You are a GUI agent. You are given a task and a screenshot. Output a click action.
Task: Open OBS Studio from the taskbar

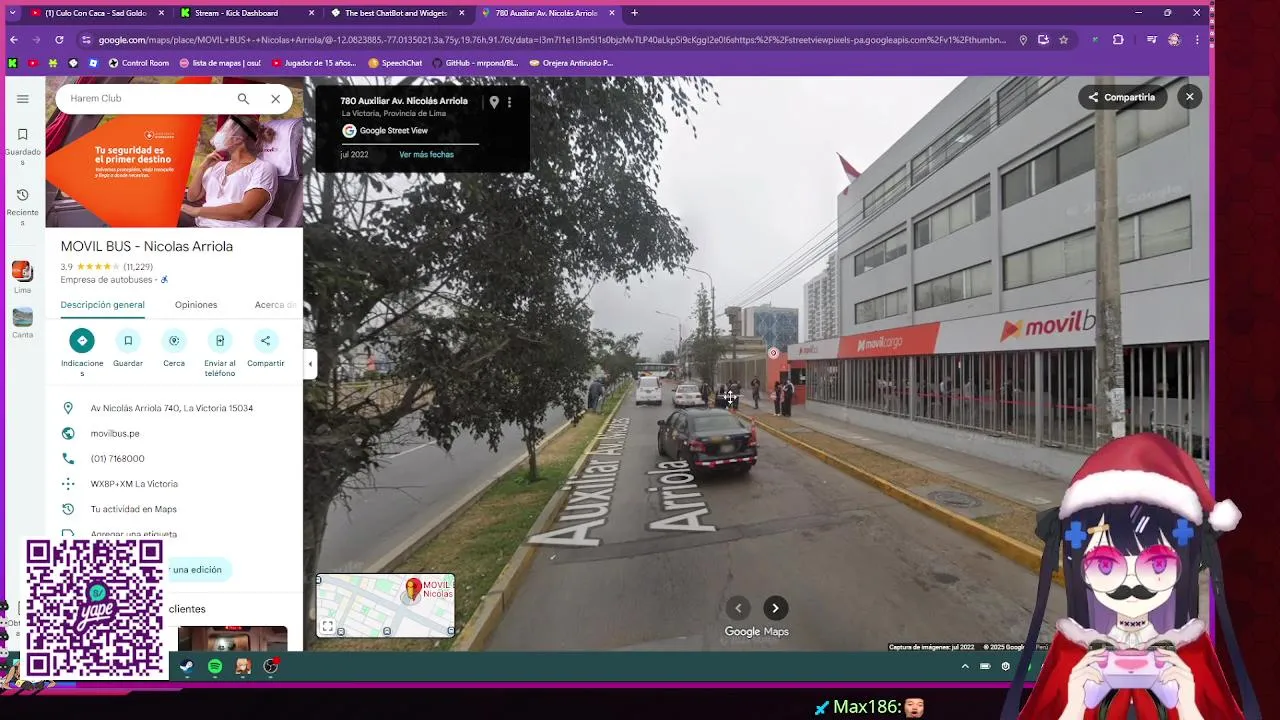coord(271,667)
